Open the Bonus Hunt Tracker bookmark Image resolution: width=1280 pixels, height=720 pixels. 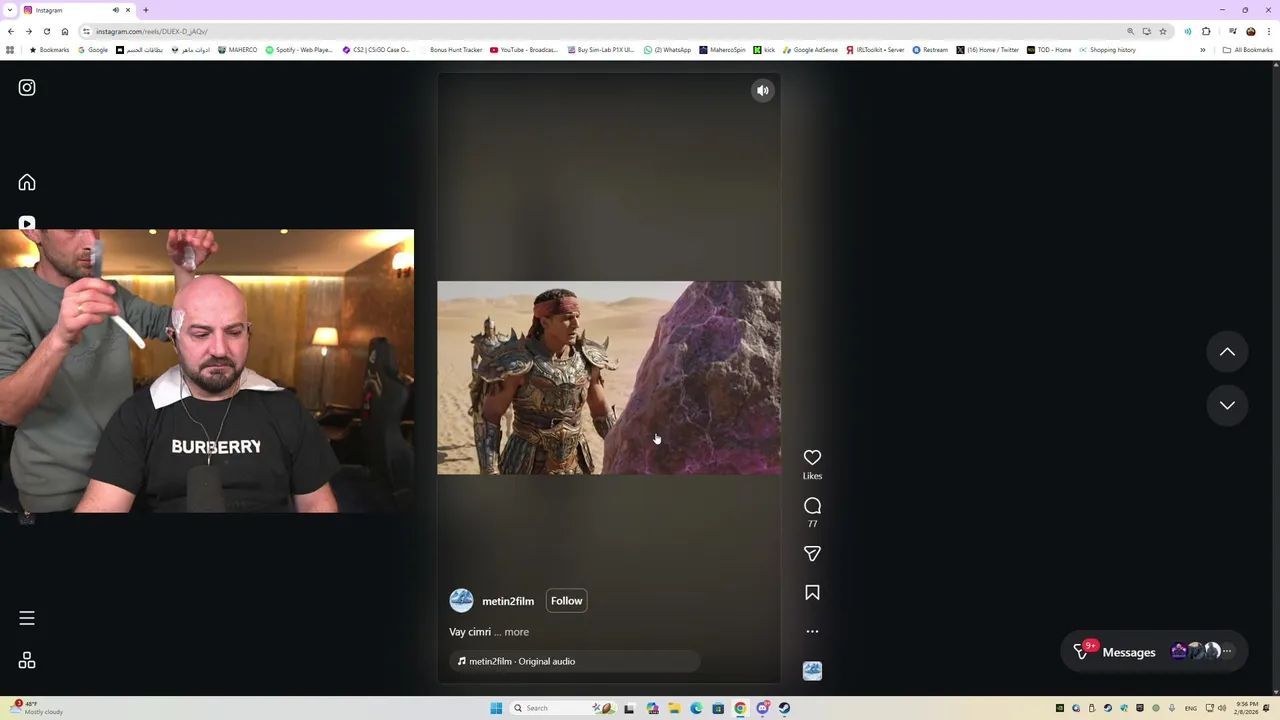[x=452, y=50]
